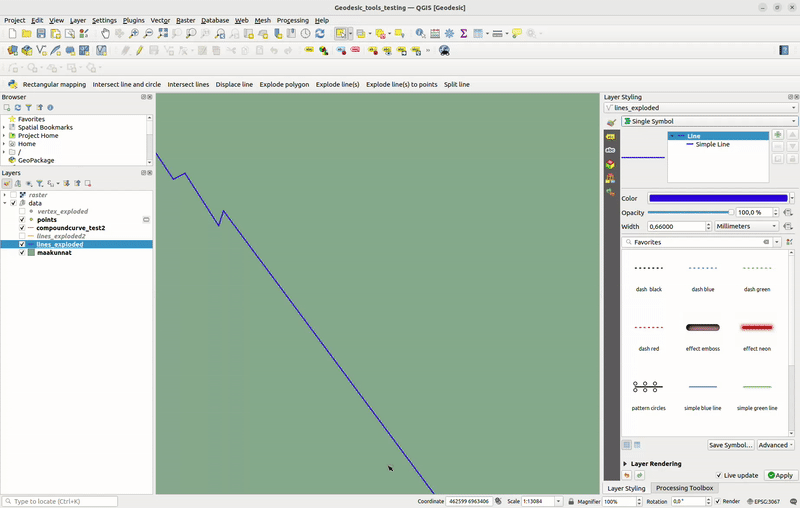Click the Intersect line and circle button
The height and width of the screenshot is (508, 800).
[127, 85]
